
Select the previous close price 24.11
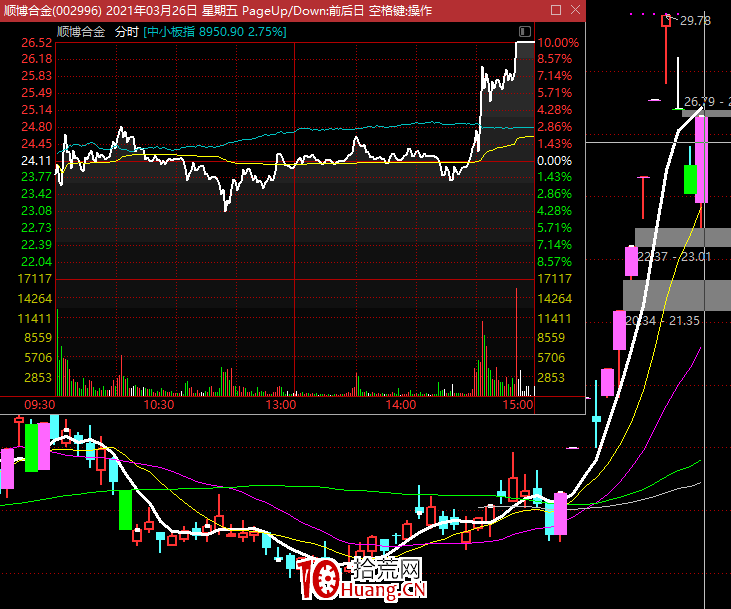[x=36, y=161]
